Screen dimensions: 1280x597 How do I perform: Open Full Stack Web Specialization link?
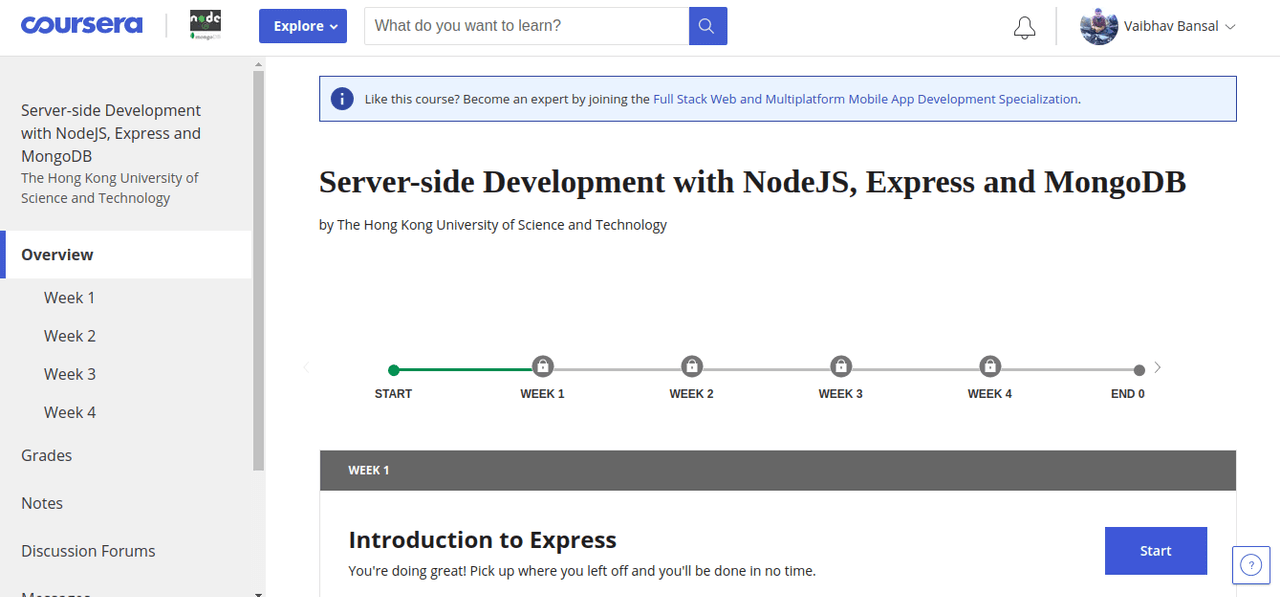pos(865,99)
